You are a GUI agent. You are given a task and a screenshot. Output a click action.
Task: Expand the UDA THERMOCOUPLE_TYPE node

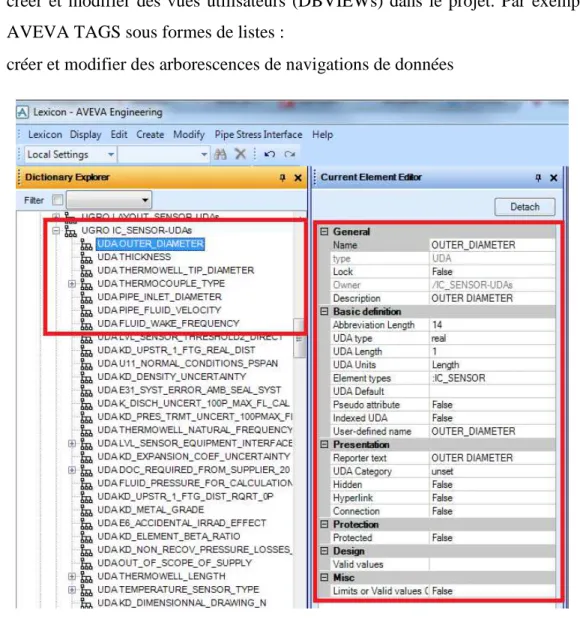pos(72,283)
